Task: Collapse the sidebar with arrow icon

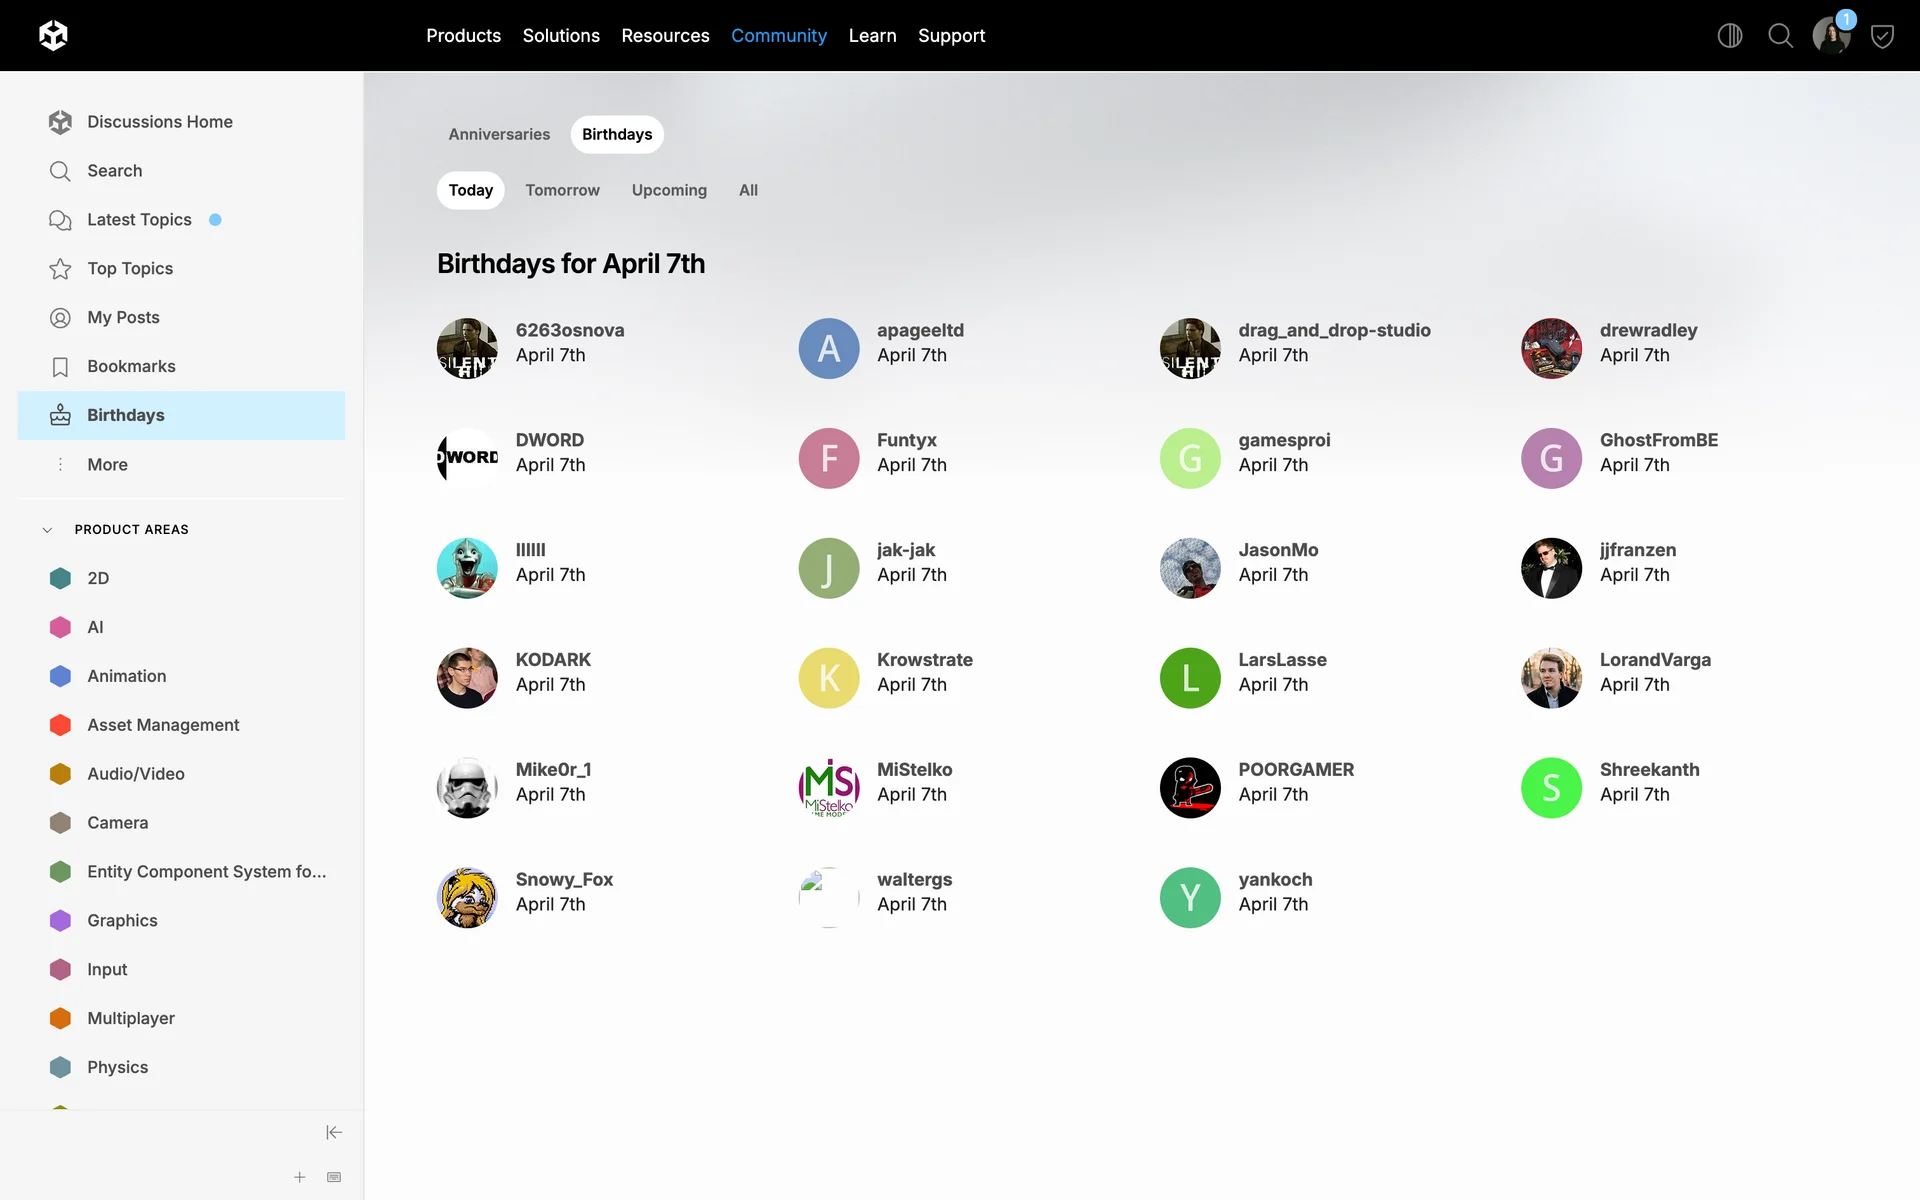Action: [334, 1132]
